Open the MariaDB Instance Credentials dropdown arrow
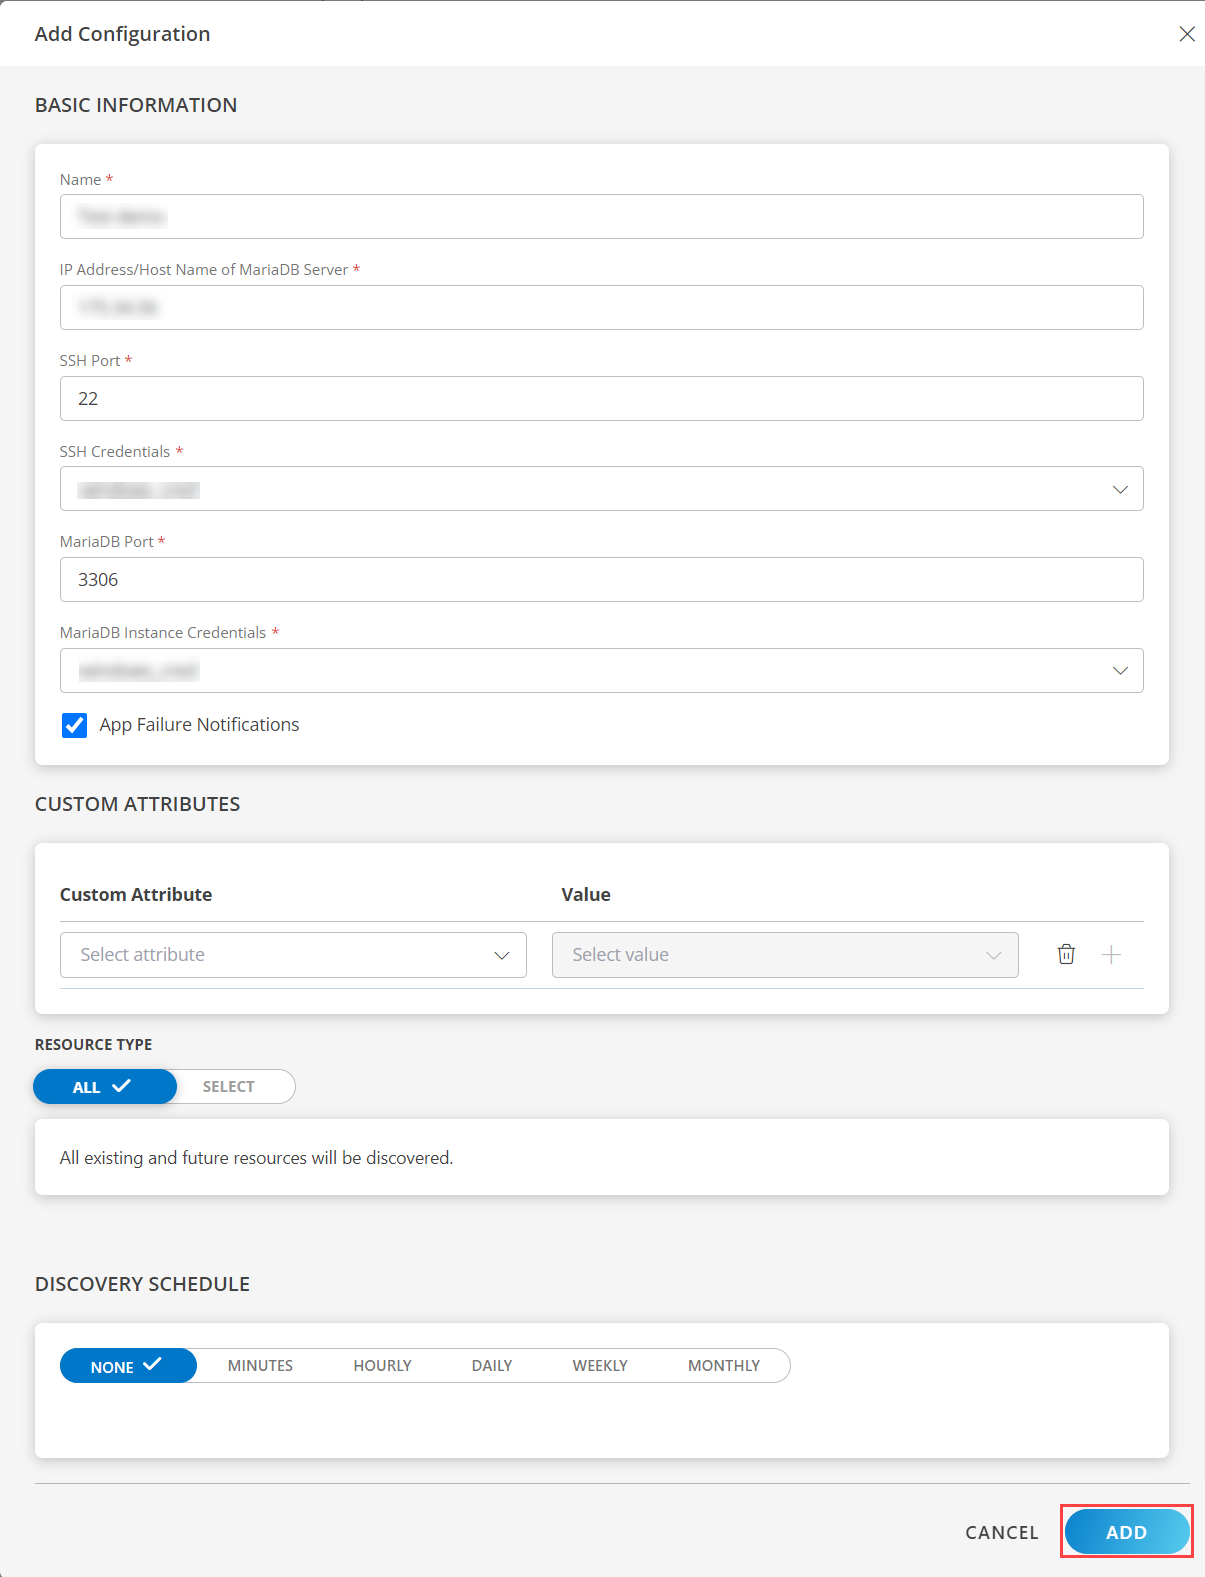1205x1577 pixels. (x=1120, y=670)
